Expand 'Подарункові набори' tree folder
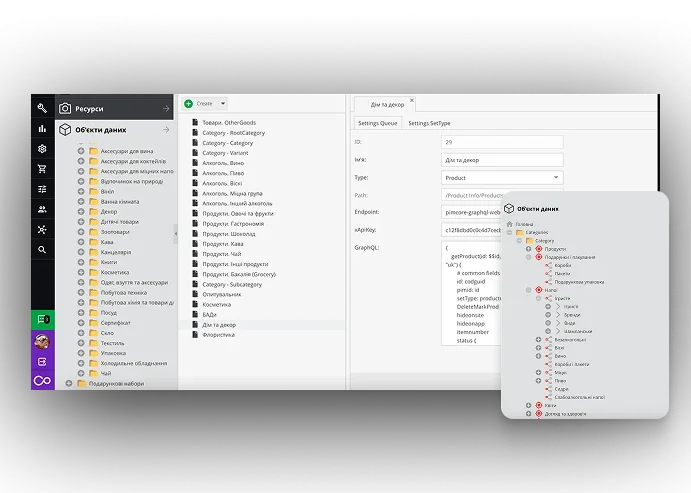691x493 pixels. [x=69, y=383]
